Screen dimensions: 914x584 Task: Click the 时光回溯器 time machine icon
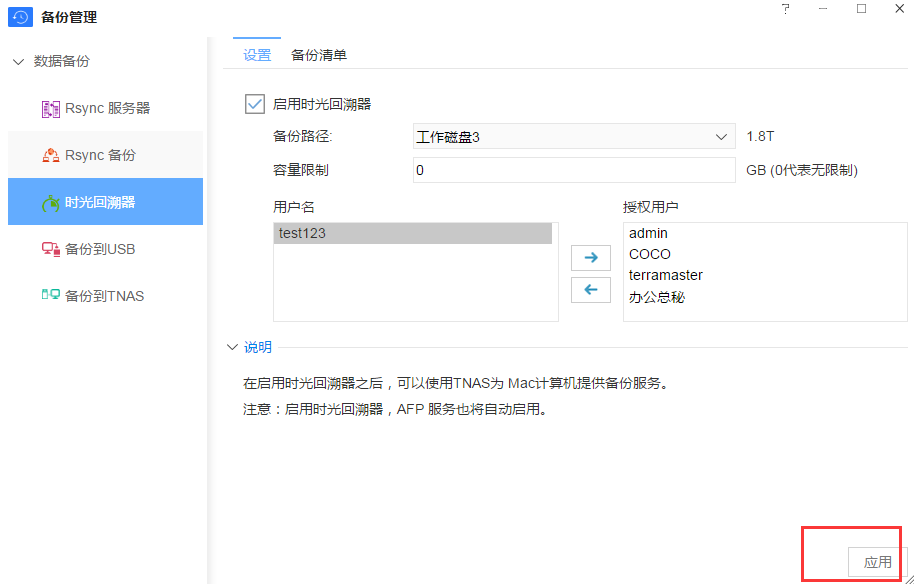pos(51,203)
